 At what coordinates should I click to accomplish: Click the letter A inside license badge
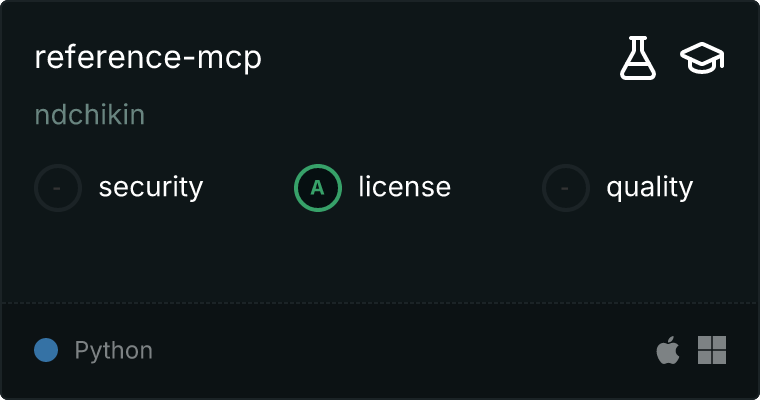point(317,188)
